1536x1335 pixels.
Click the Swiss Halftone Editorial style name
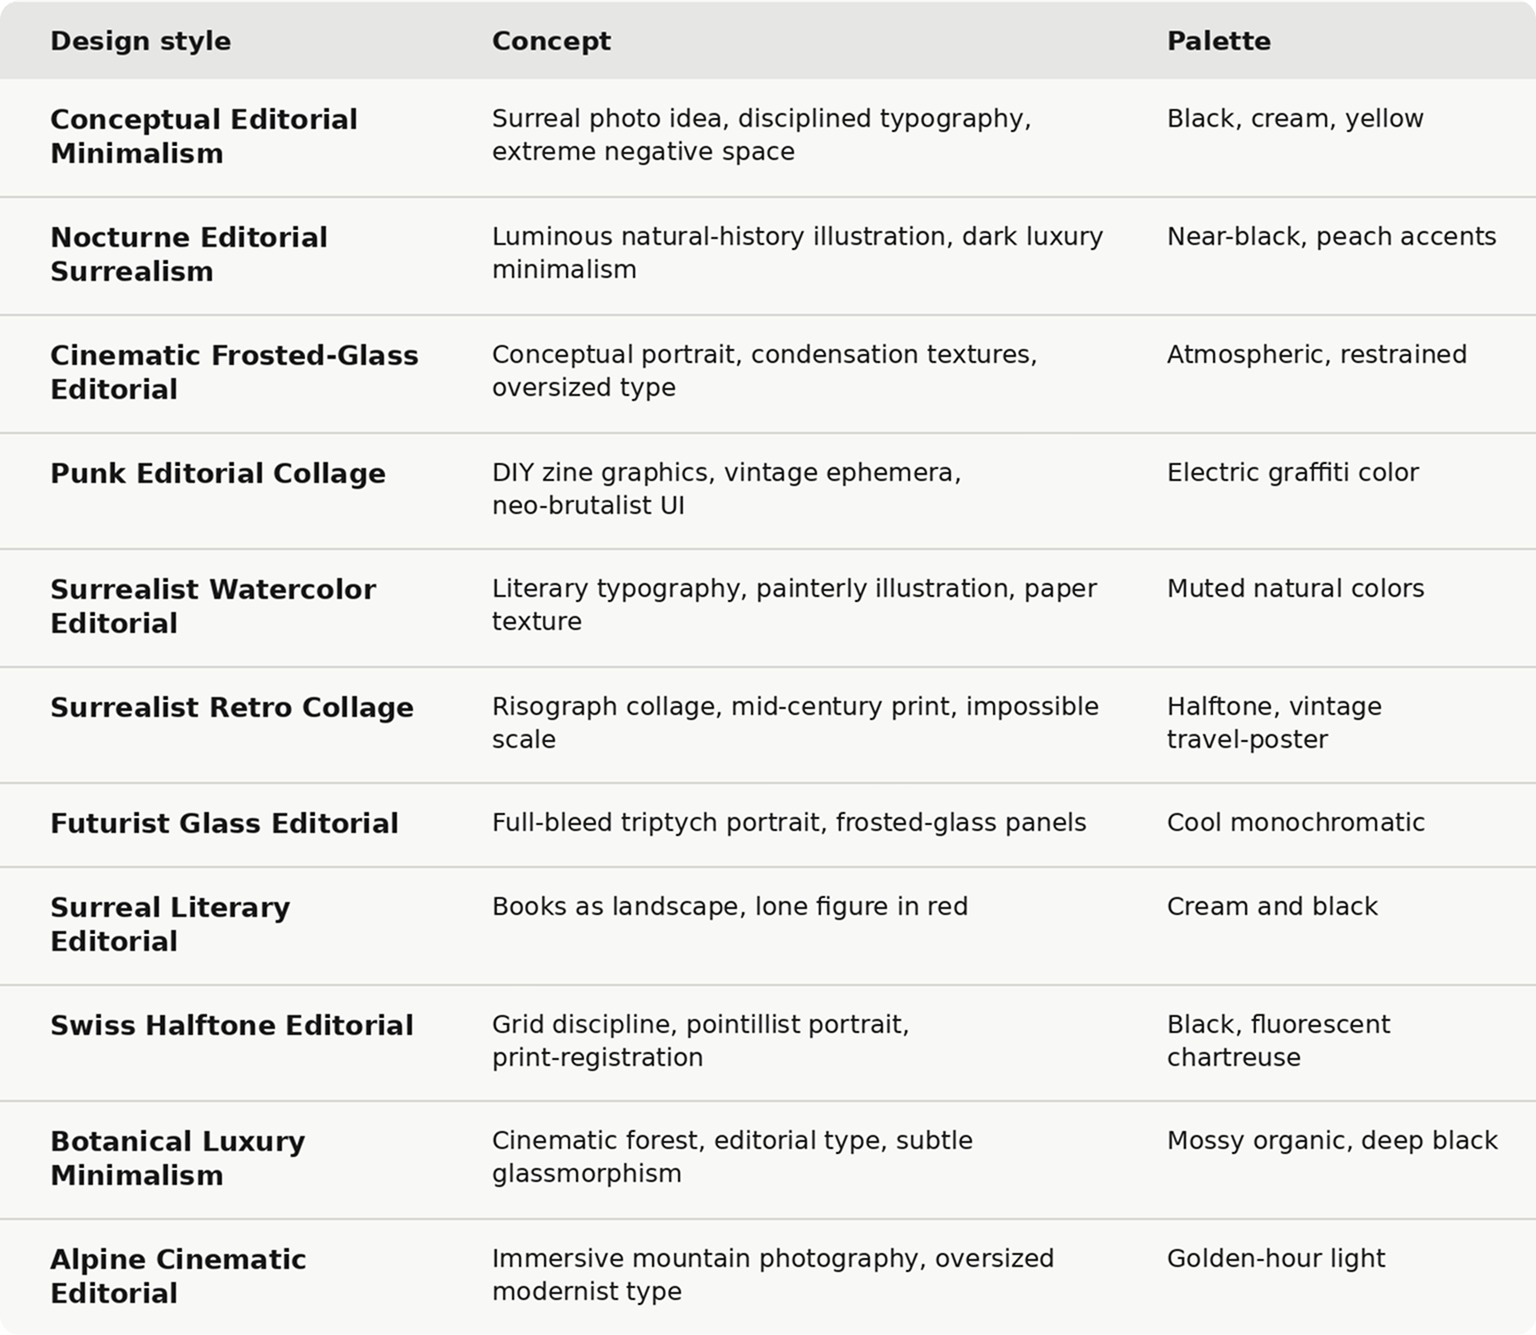coord(232,1025)
